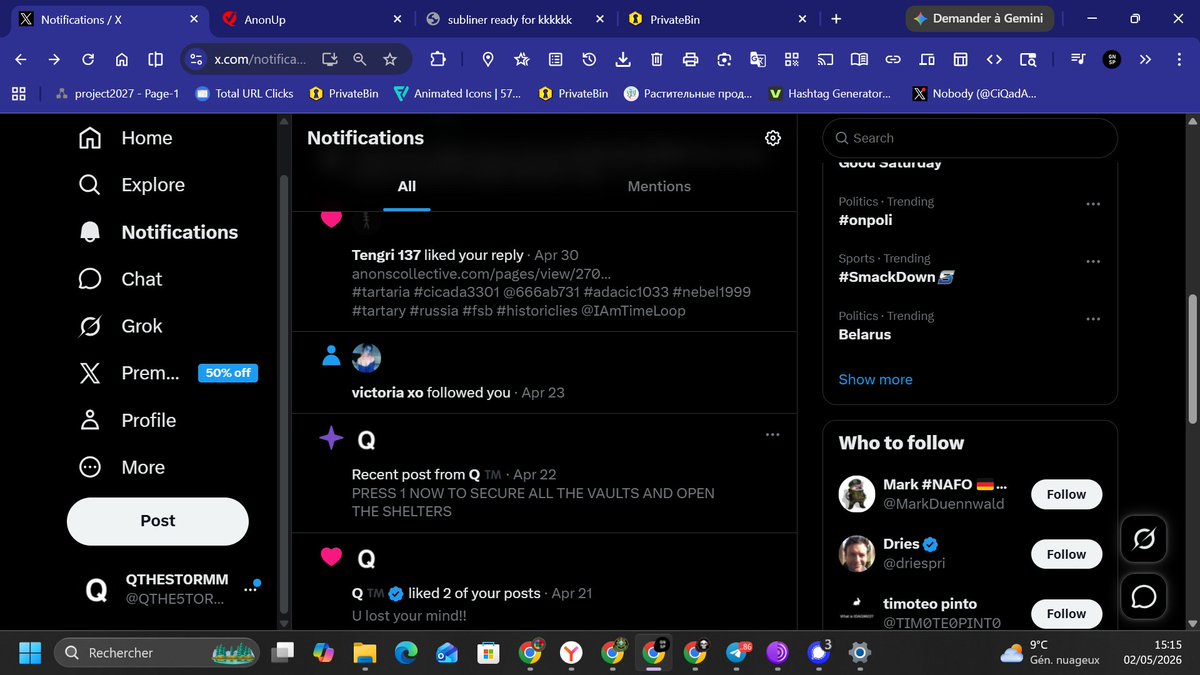Viewport: 1200px width, 675px height.
Task: Bookmark this page with star icon
Action: click(x=390, y=59)
